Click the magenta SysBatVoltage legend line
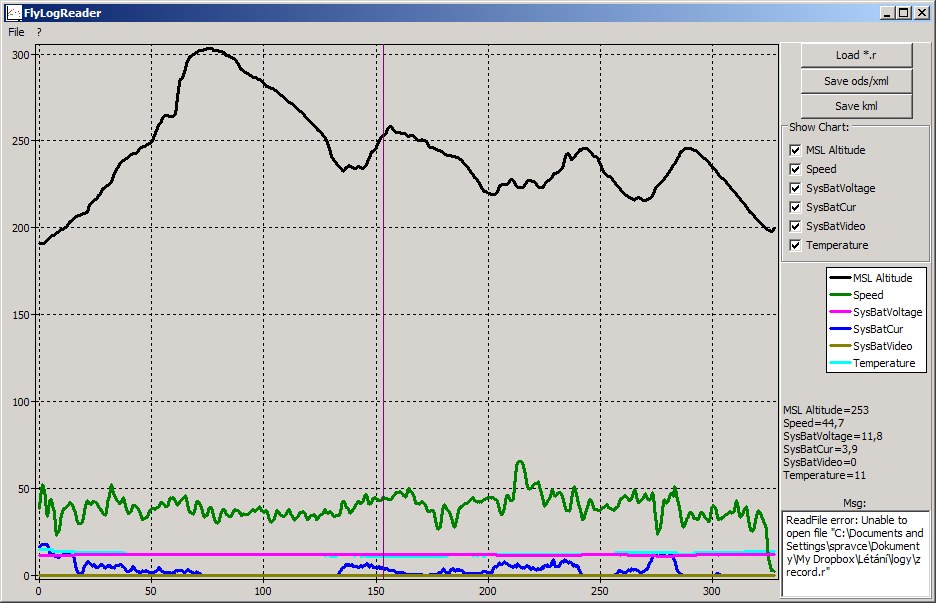Image resolution: width=936 pixels, height=603 pixels. [x=840, y=313]
